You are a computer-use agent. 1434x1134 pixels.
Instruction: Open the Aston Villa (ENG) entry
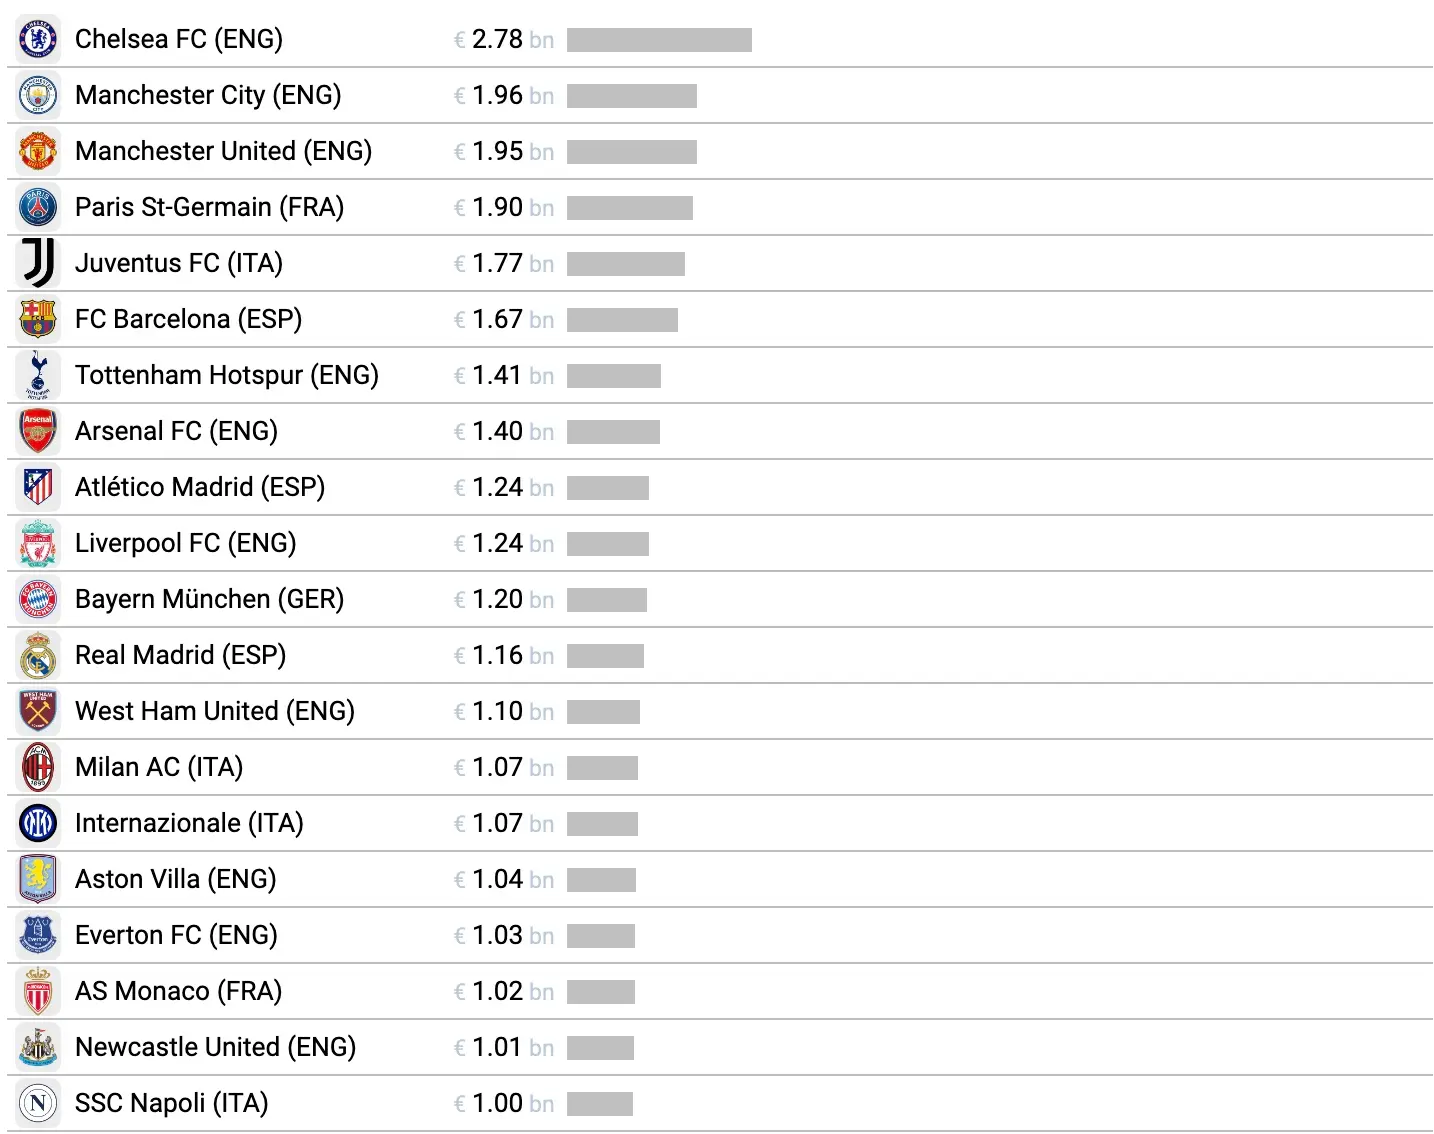(175, 879)
